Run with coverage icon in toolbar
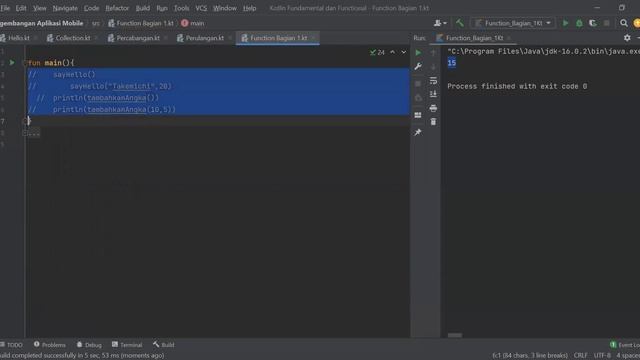The height and width of the screenshot is (360, 640). pos(593,23)
